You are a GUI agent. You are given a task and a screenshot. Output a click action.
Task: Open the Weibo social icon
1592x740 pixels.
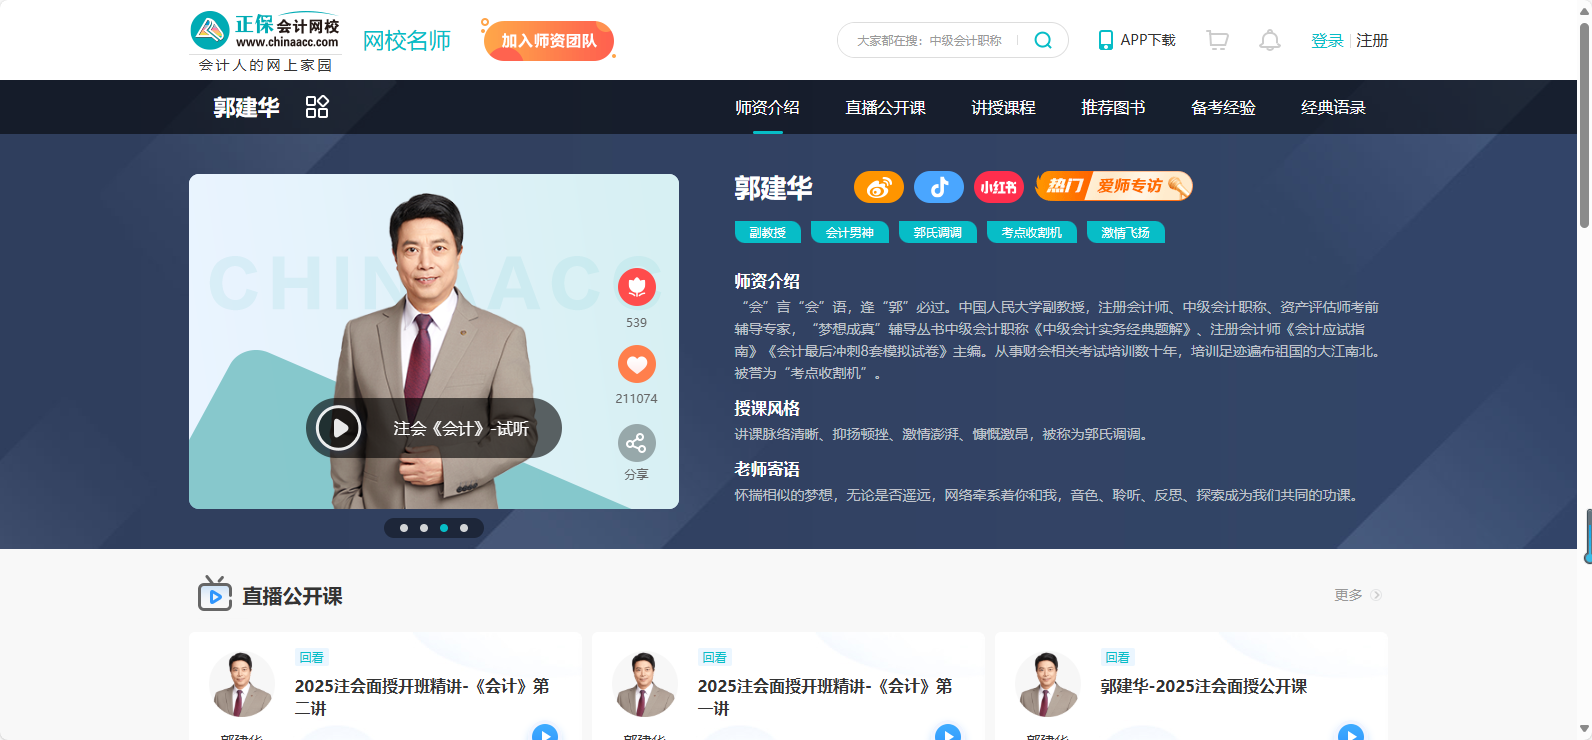coord(879,187)
